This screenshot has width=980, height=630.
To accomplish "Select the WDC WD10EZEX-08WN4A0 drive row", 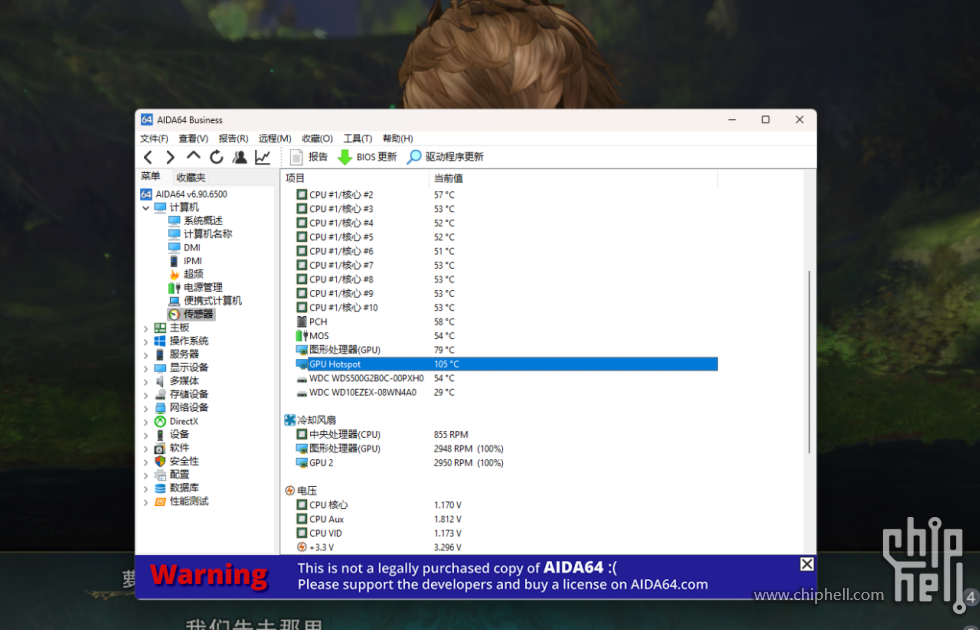I will coord(506,392).
